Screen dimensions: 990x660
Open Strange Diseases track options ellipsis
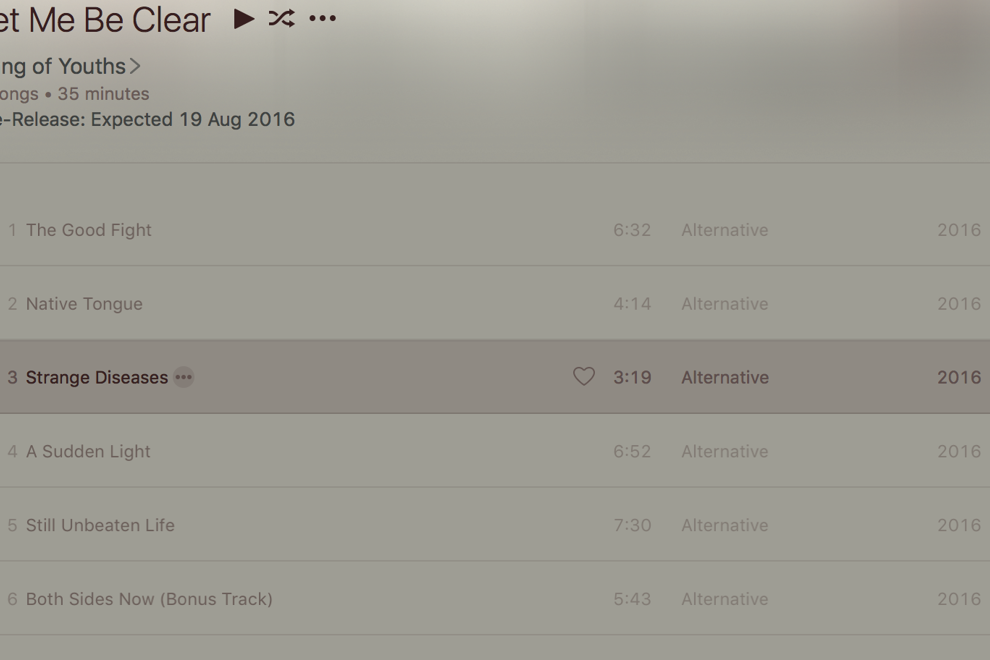tap(184, 377)
